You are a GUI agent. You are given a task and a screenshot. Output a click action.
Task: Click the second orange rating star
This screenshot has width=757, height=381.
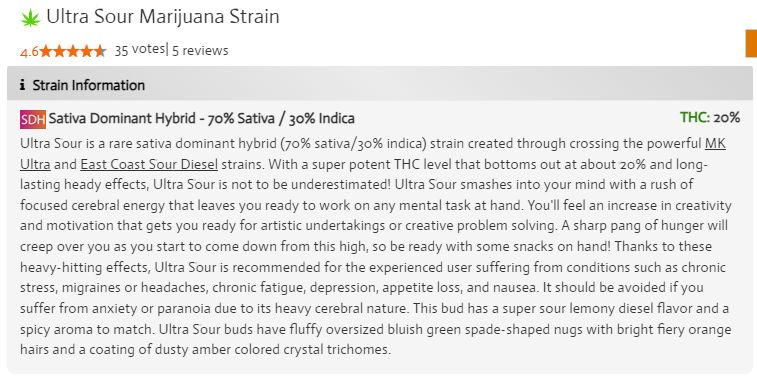tap(60, 51)
